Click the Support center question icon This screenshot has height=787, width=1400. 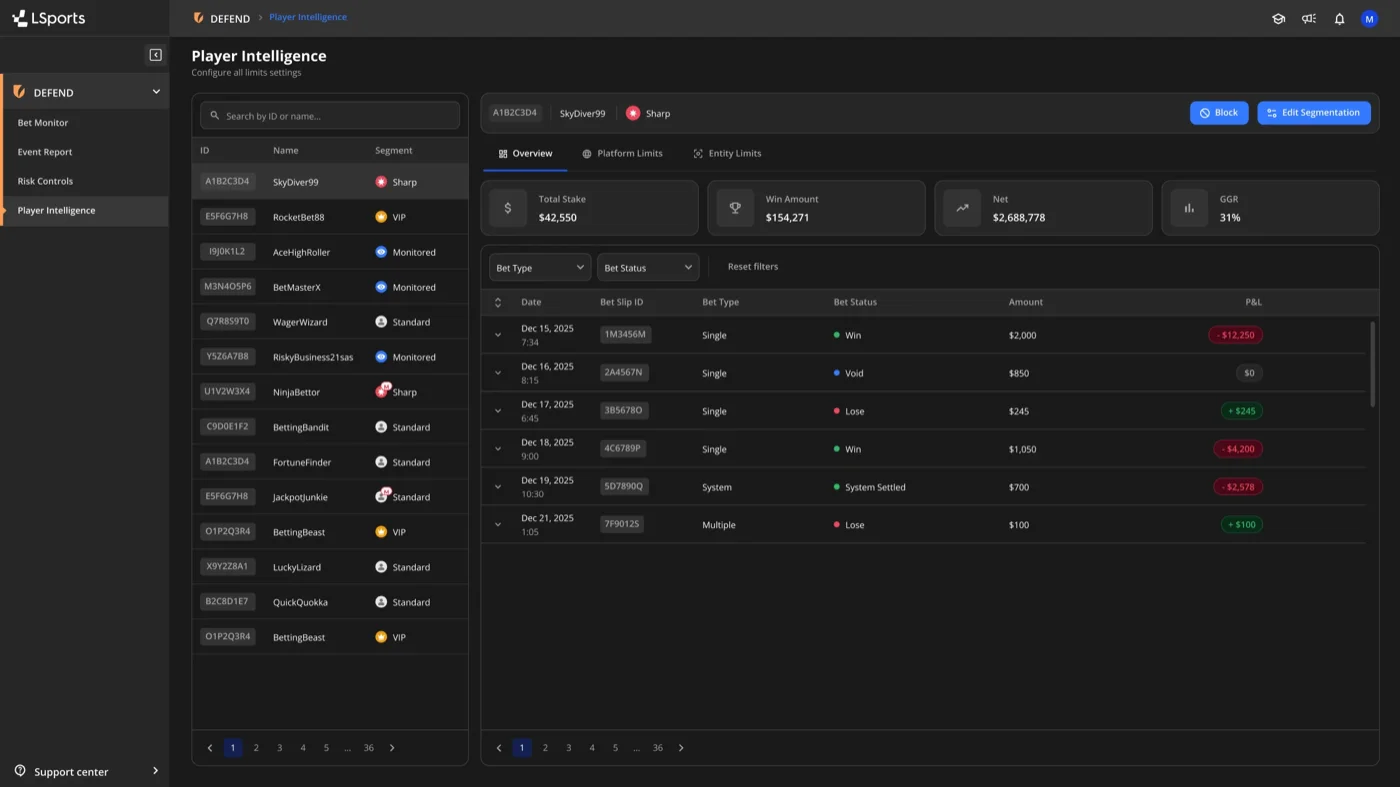[20, 771]
